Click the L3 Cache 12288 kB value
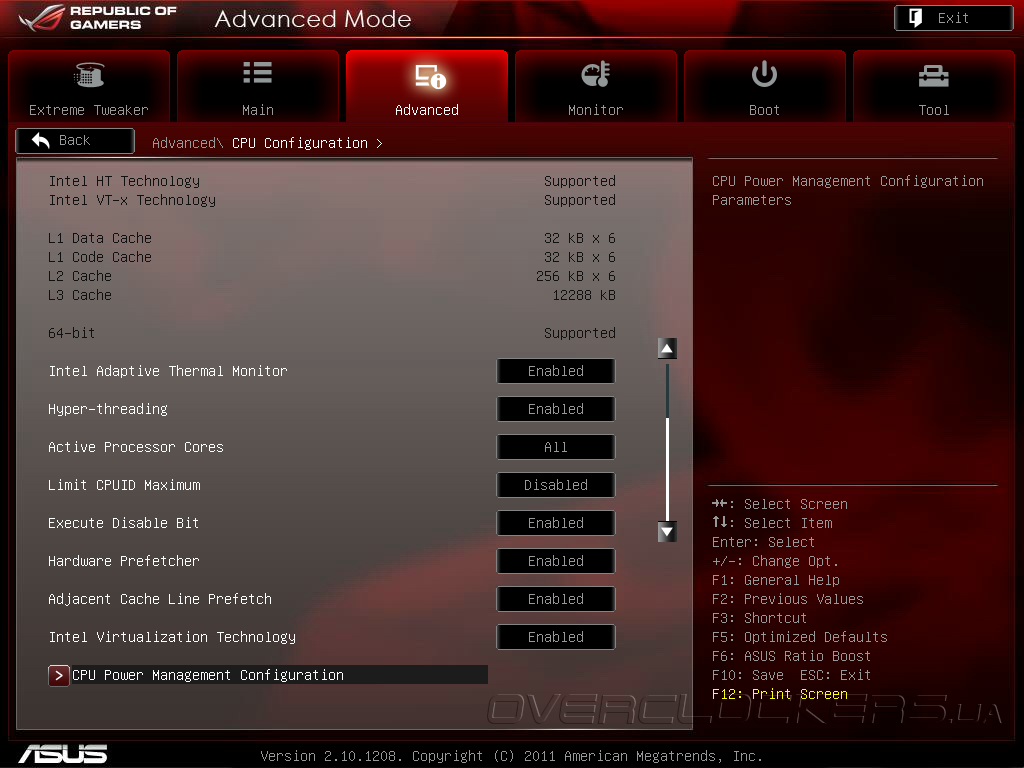Screen dimensions: 1024x768 coord(584,295)
